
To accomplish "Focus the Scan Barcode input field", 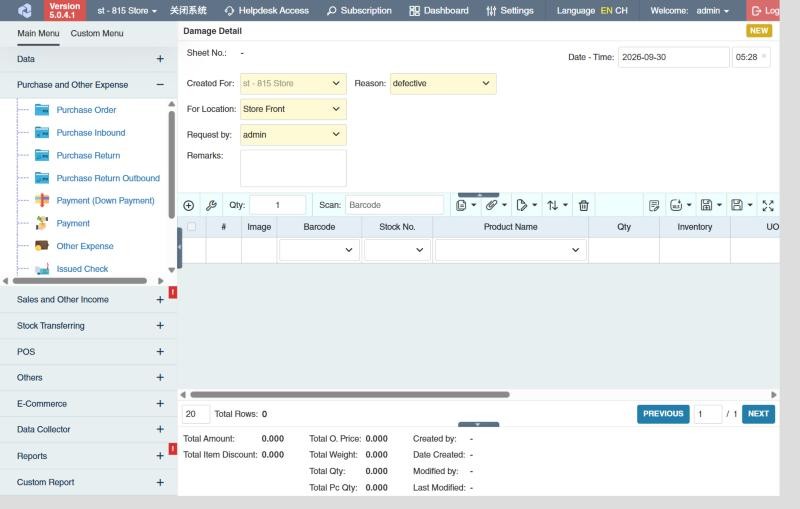I will point(394,205).
